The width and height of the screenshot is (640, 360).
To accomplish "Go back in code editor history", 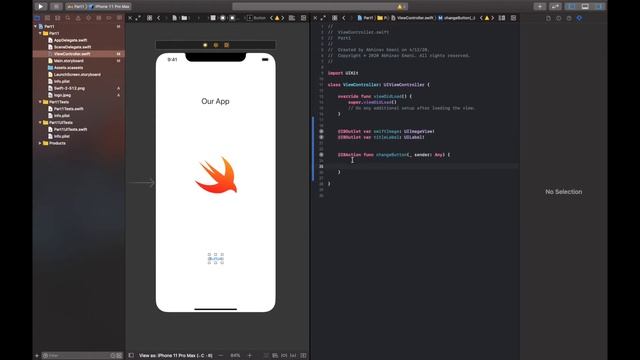I will pos(344,18).
